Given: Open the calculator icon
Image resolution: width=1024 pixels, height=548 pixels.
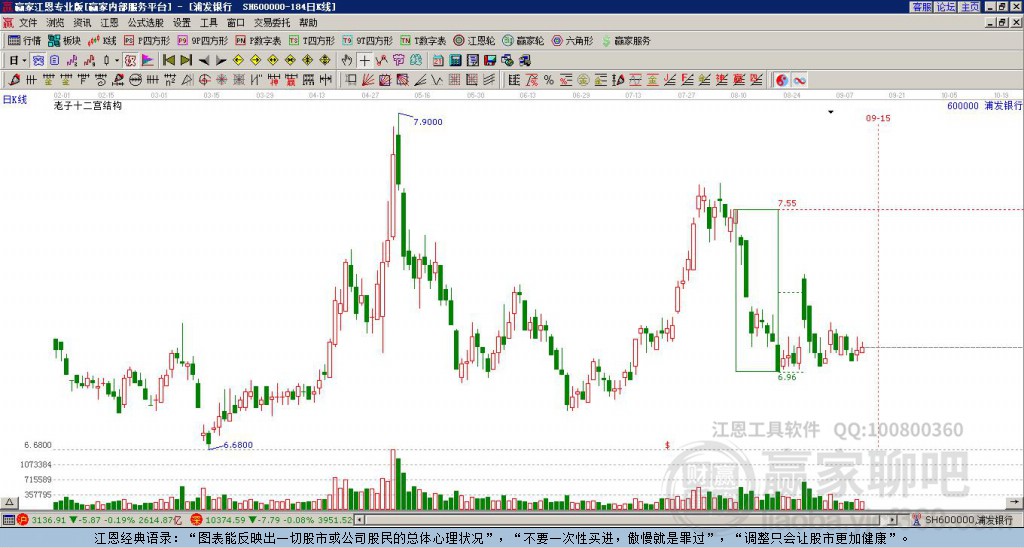Looking at the screenshot, I should [x=456, y=61].
